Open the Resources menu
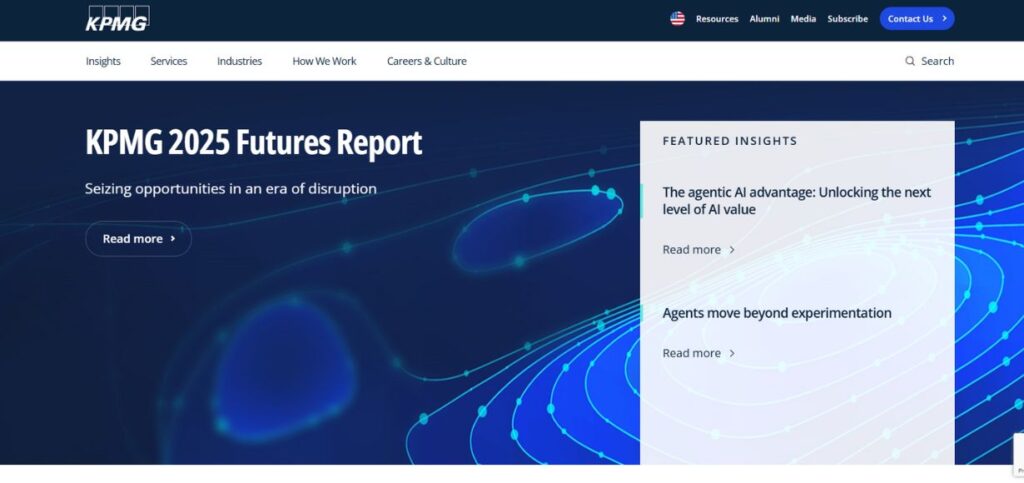1024x483 pixels. coord(717,19)
